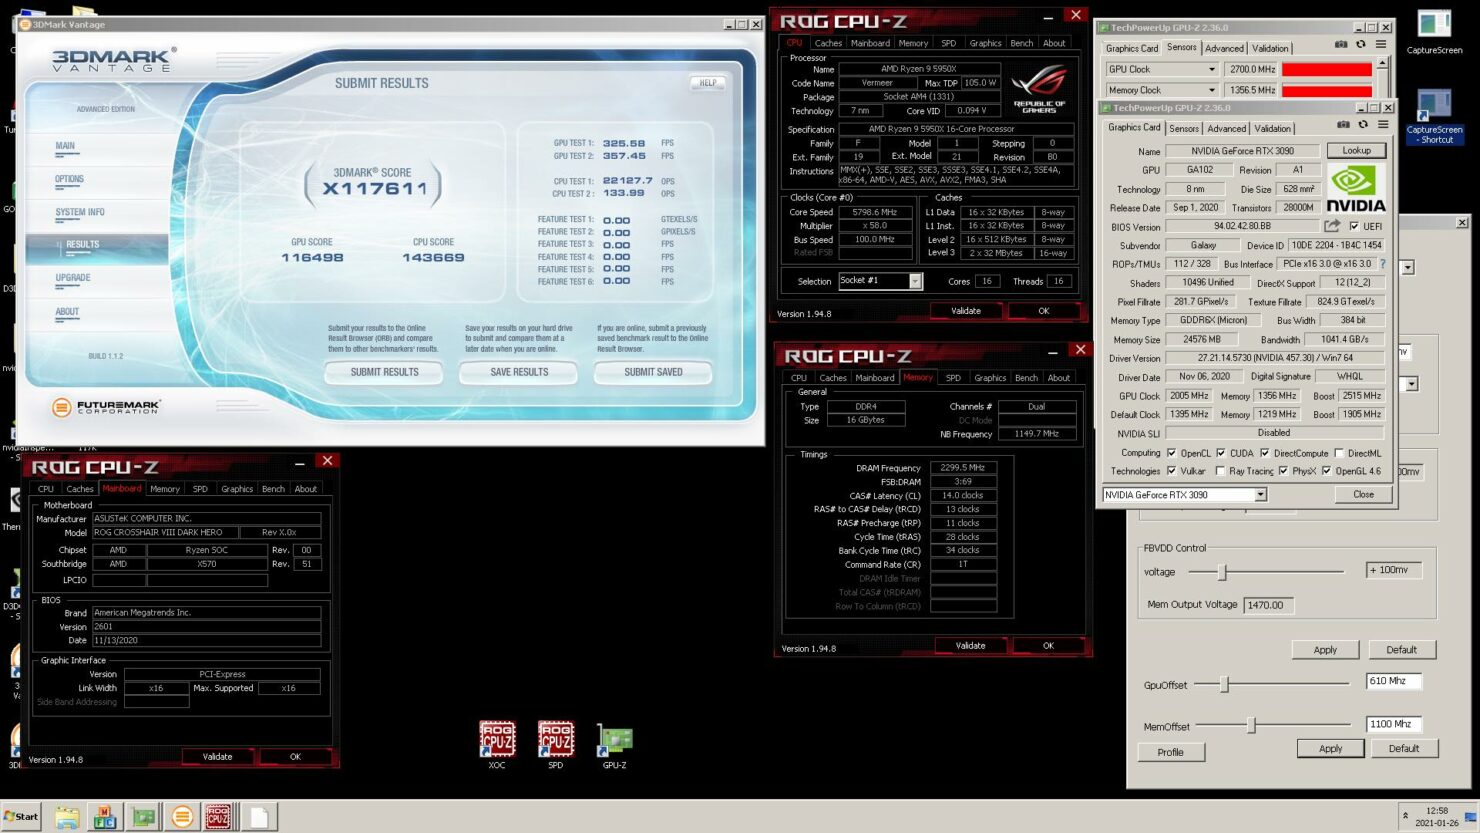The width and height of the screenshot is (1480, 833).
Task: Toggle the CUDA checkbox
Action: pos(1220,453)
